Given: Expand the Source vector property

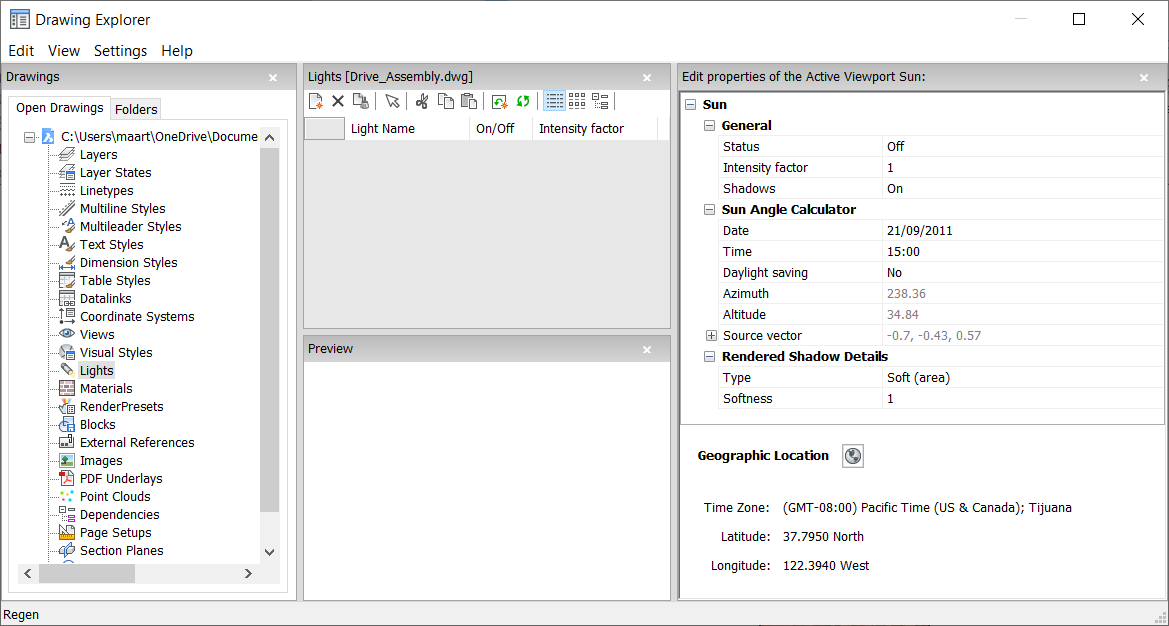Looking at the screenshot, I should coord(711,336).
